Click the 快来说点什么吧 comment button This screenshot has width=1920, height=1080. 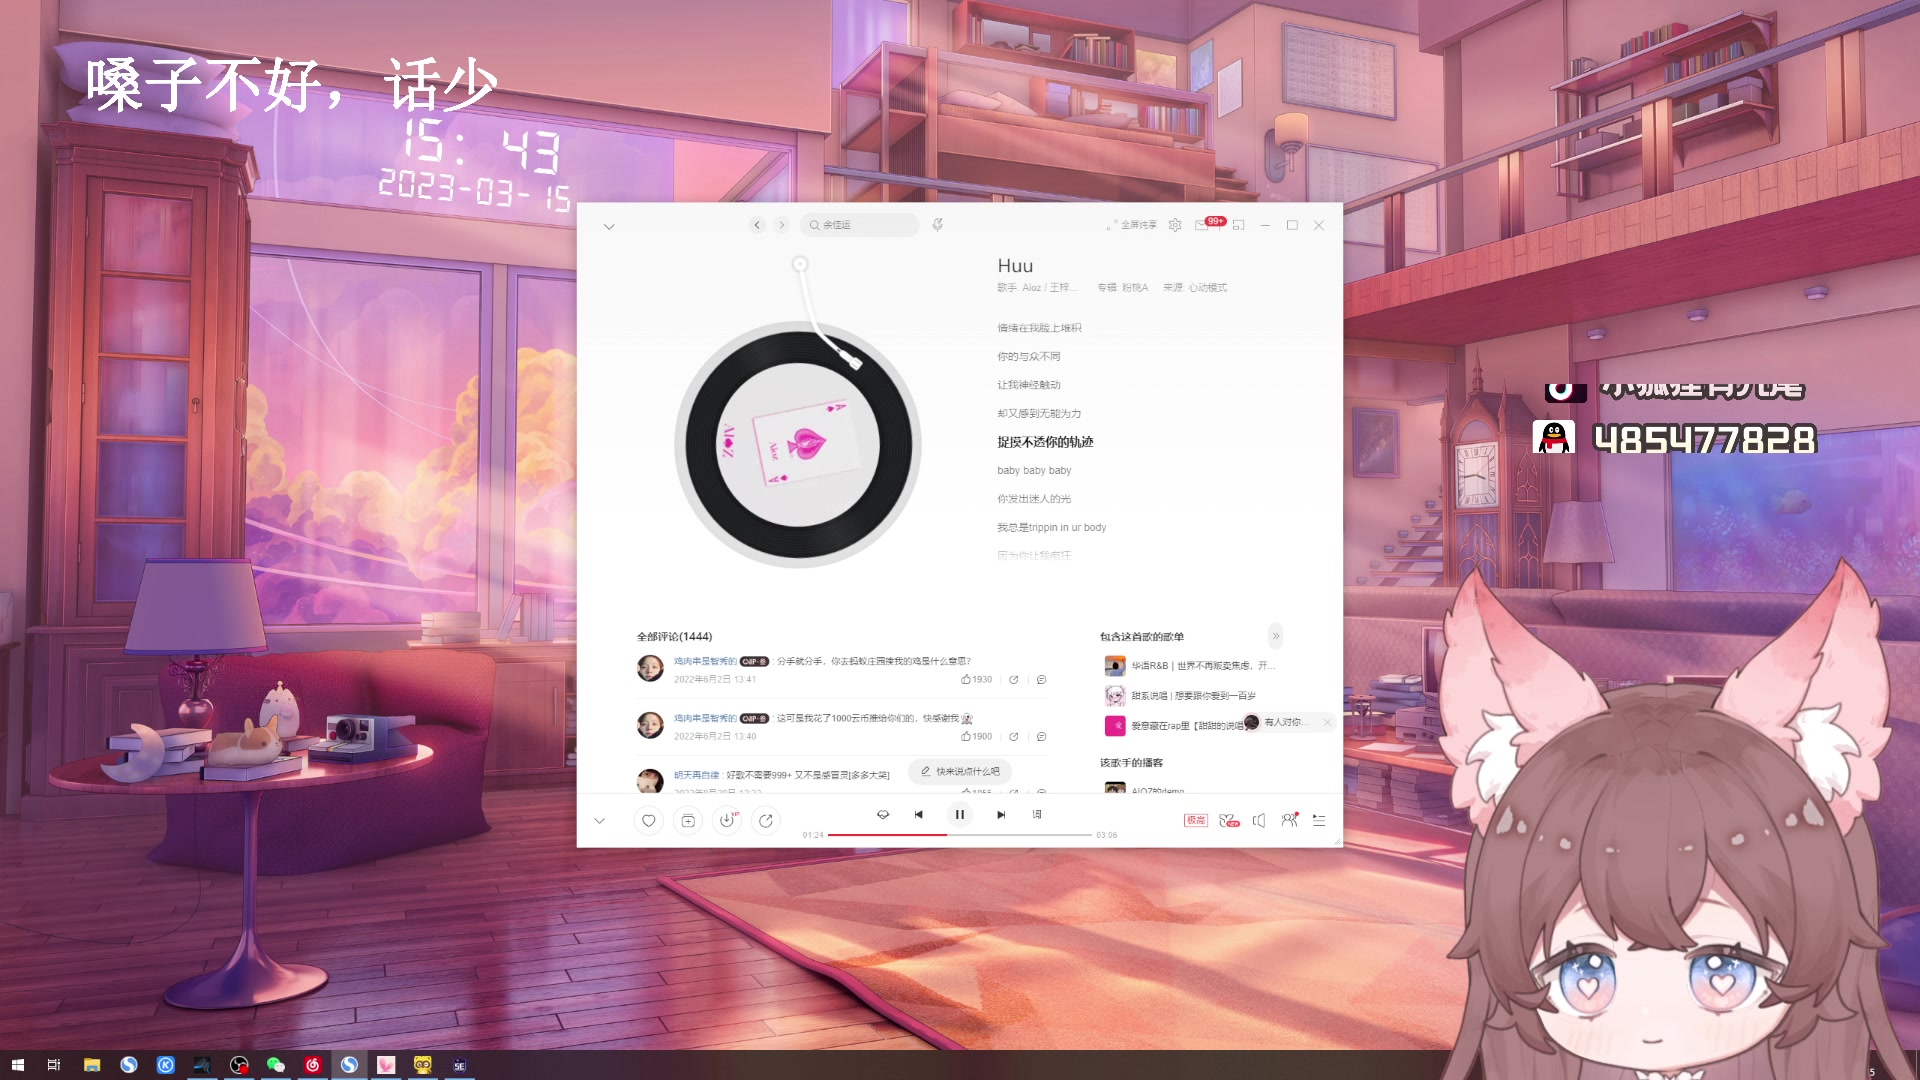[x=960, y=772]
